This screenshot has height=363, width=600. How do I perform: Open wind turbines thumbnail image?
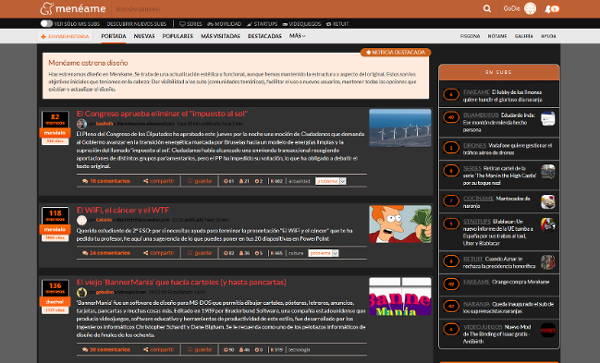(x=400, y=128)
